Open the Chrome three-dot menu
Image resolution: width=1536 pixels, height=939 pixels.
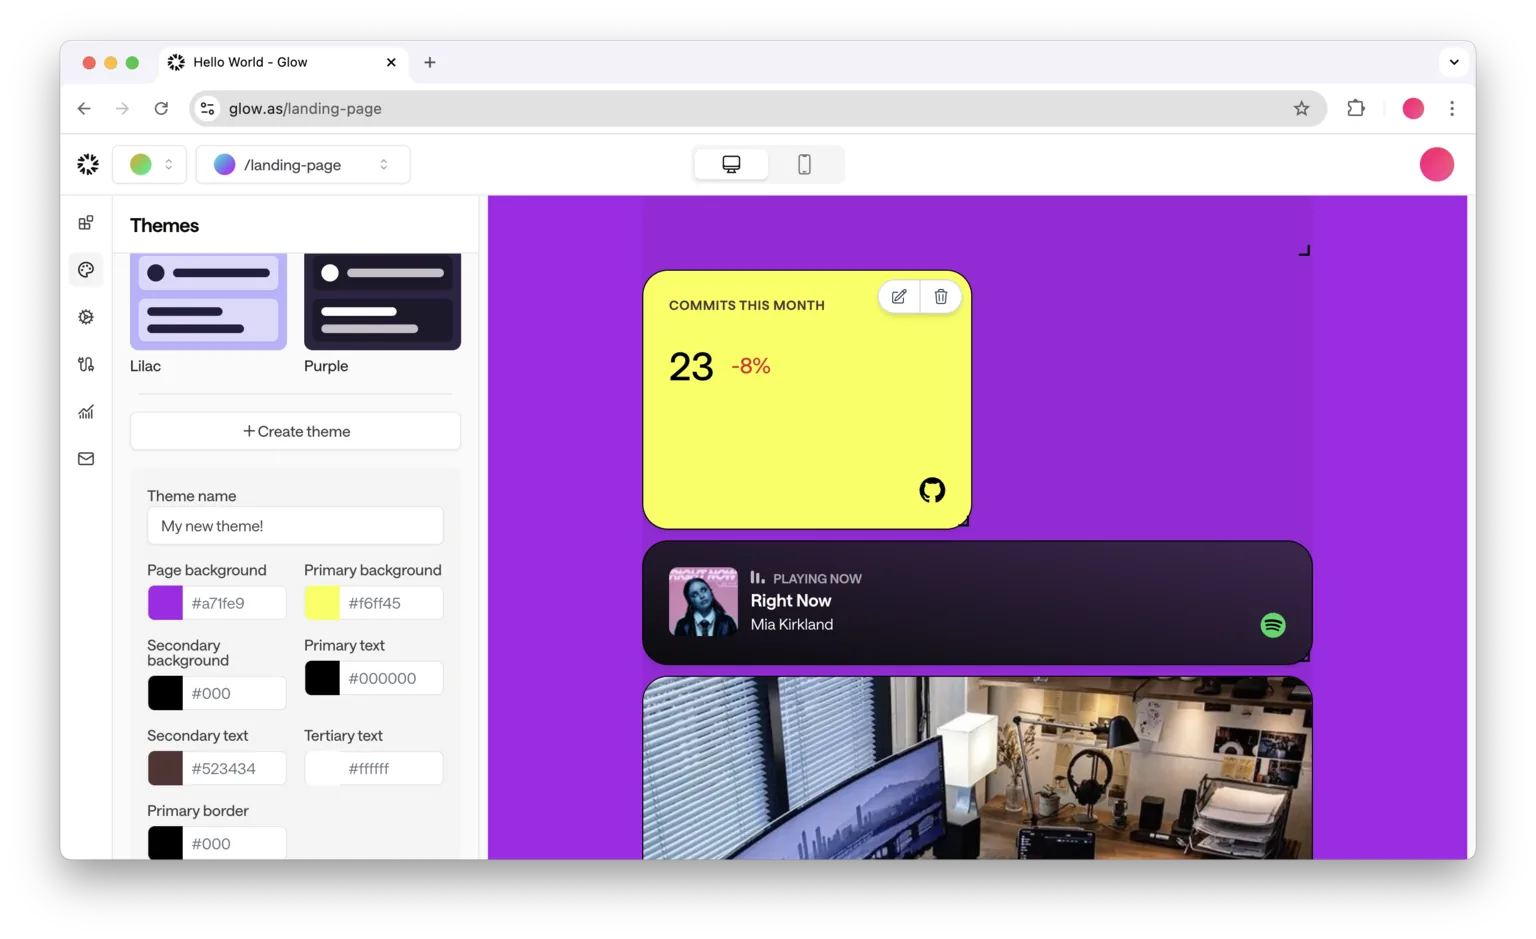(x=1452, y=108)
